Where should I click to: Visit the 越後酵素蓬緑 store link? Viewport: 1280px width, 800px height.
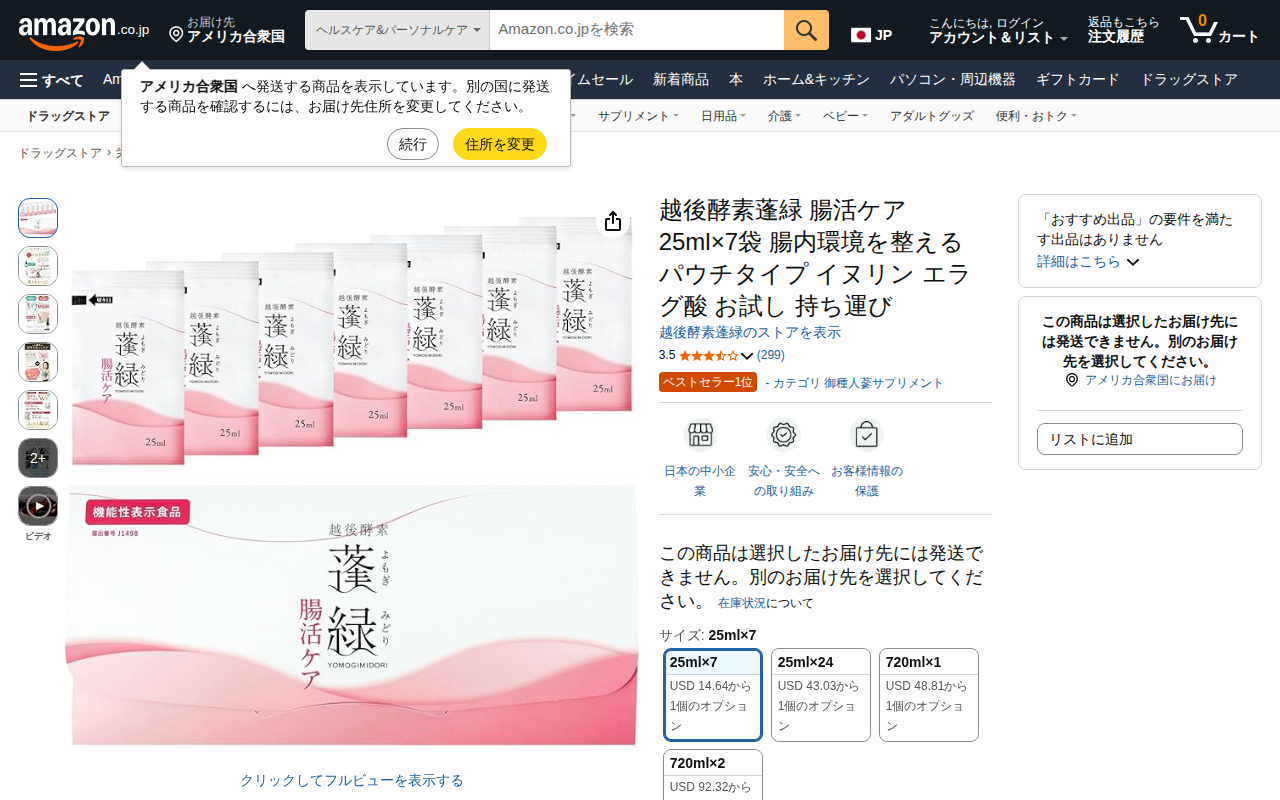pos(750,332)
